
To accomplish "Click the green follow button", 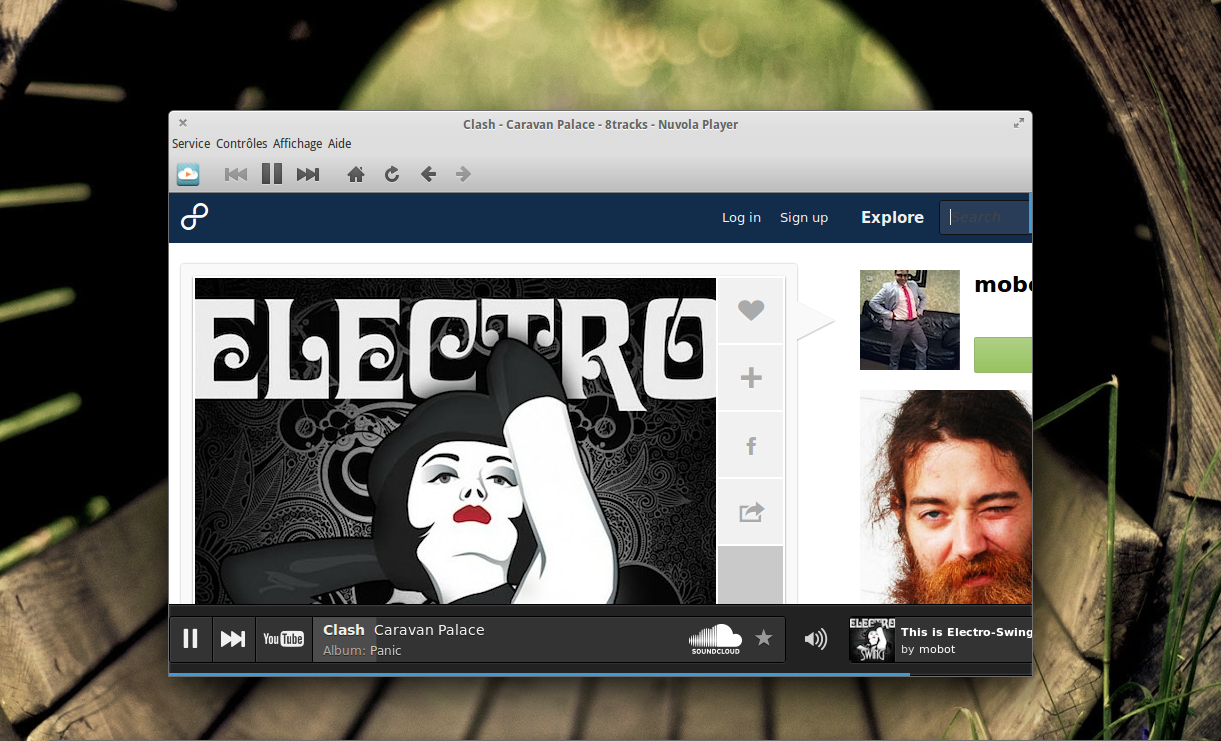I will point(1003,355).
